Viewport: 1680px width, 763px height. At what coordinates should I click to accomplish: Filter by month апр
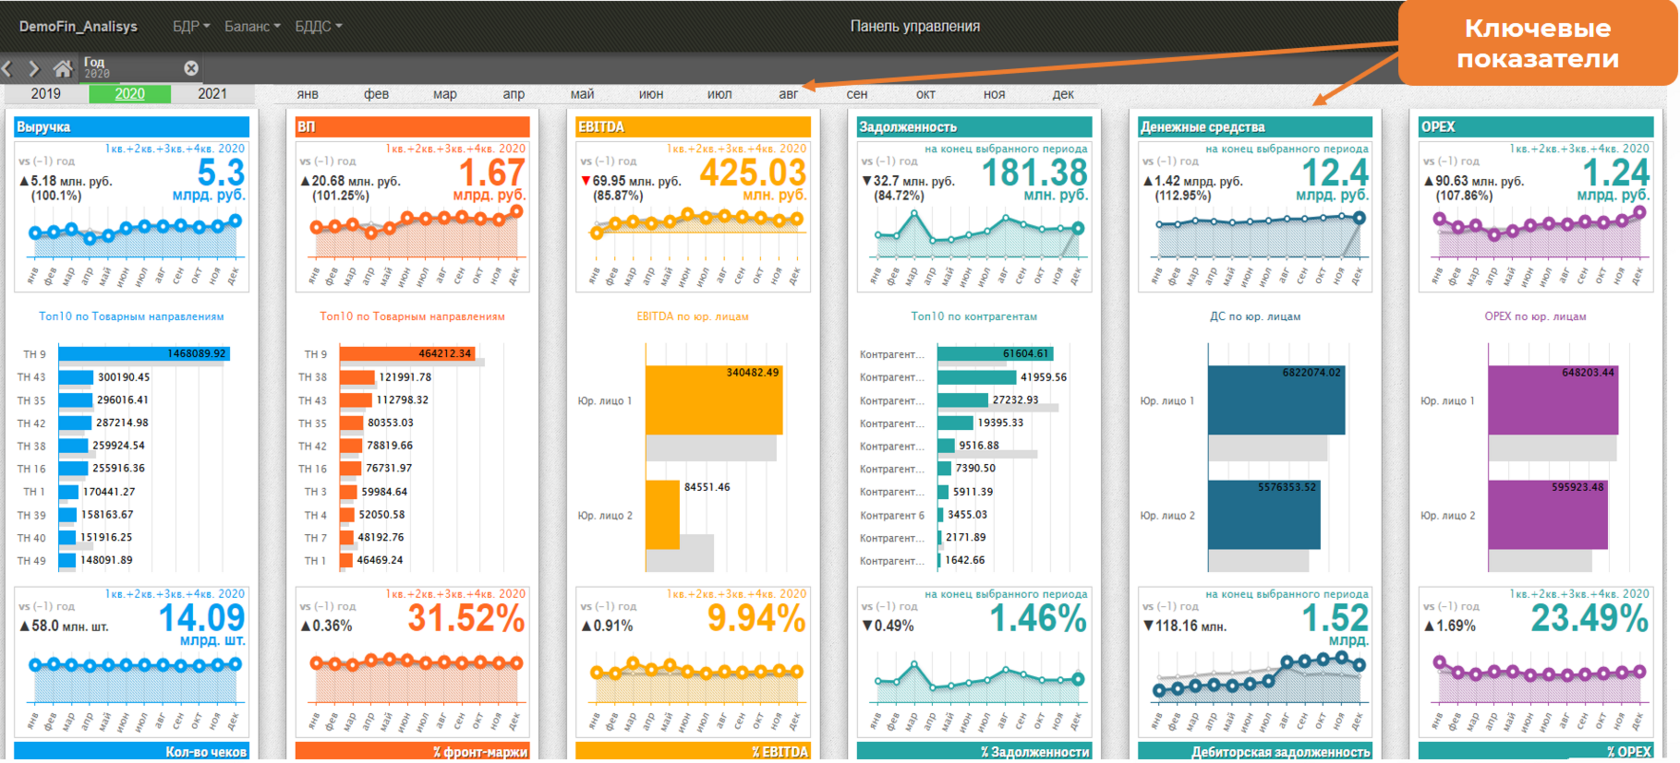[514, 94]
